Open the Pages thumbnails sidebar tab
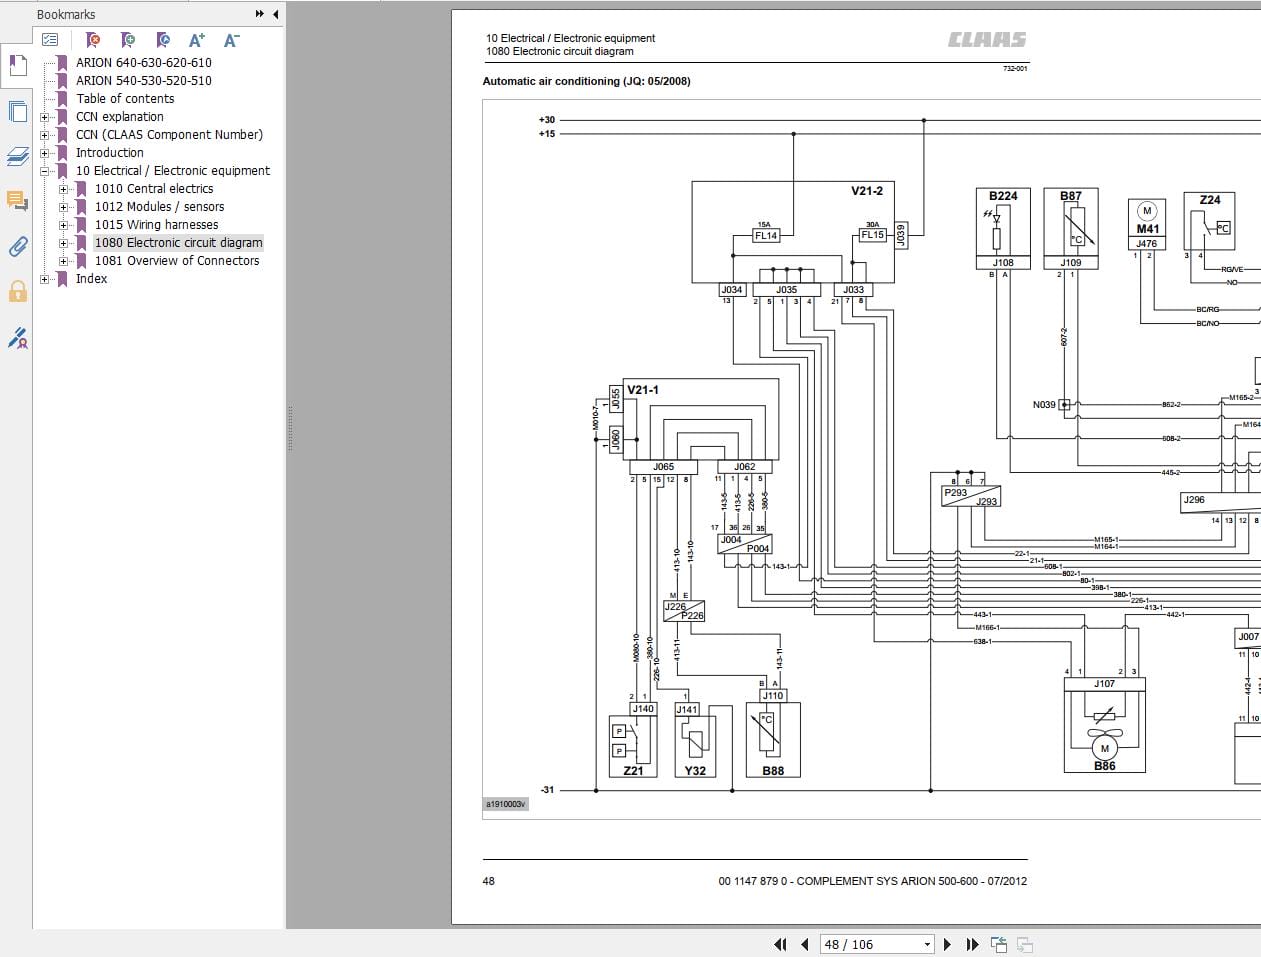The height and width of the screenshot is (957, 1261). point(17,110)
